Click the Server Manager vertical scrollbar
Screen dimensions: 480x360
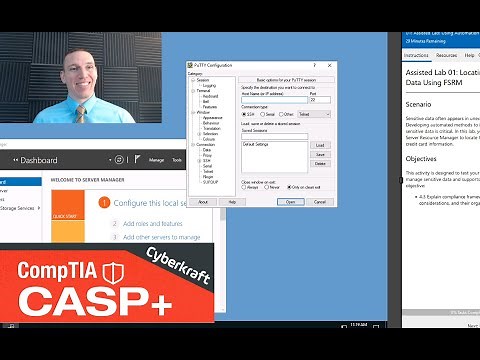pos(222,260)
